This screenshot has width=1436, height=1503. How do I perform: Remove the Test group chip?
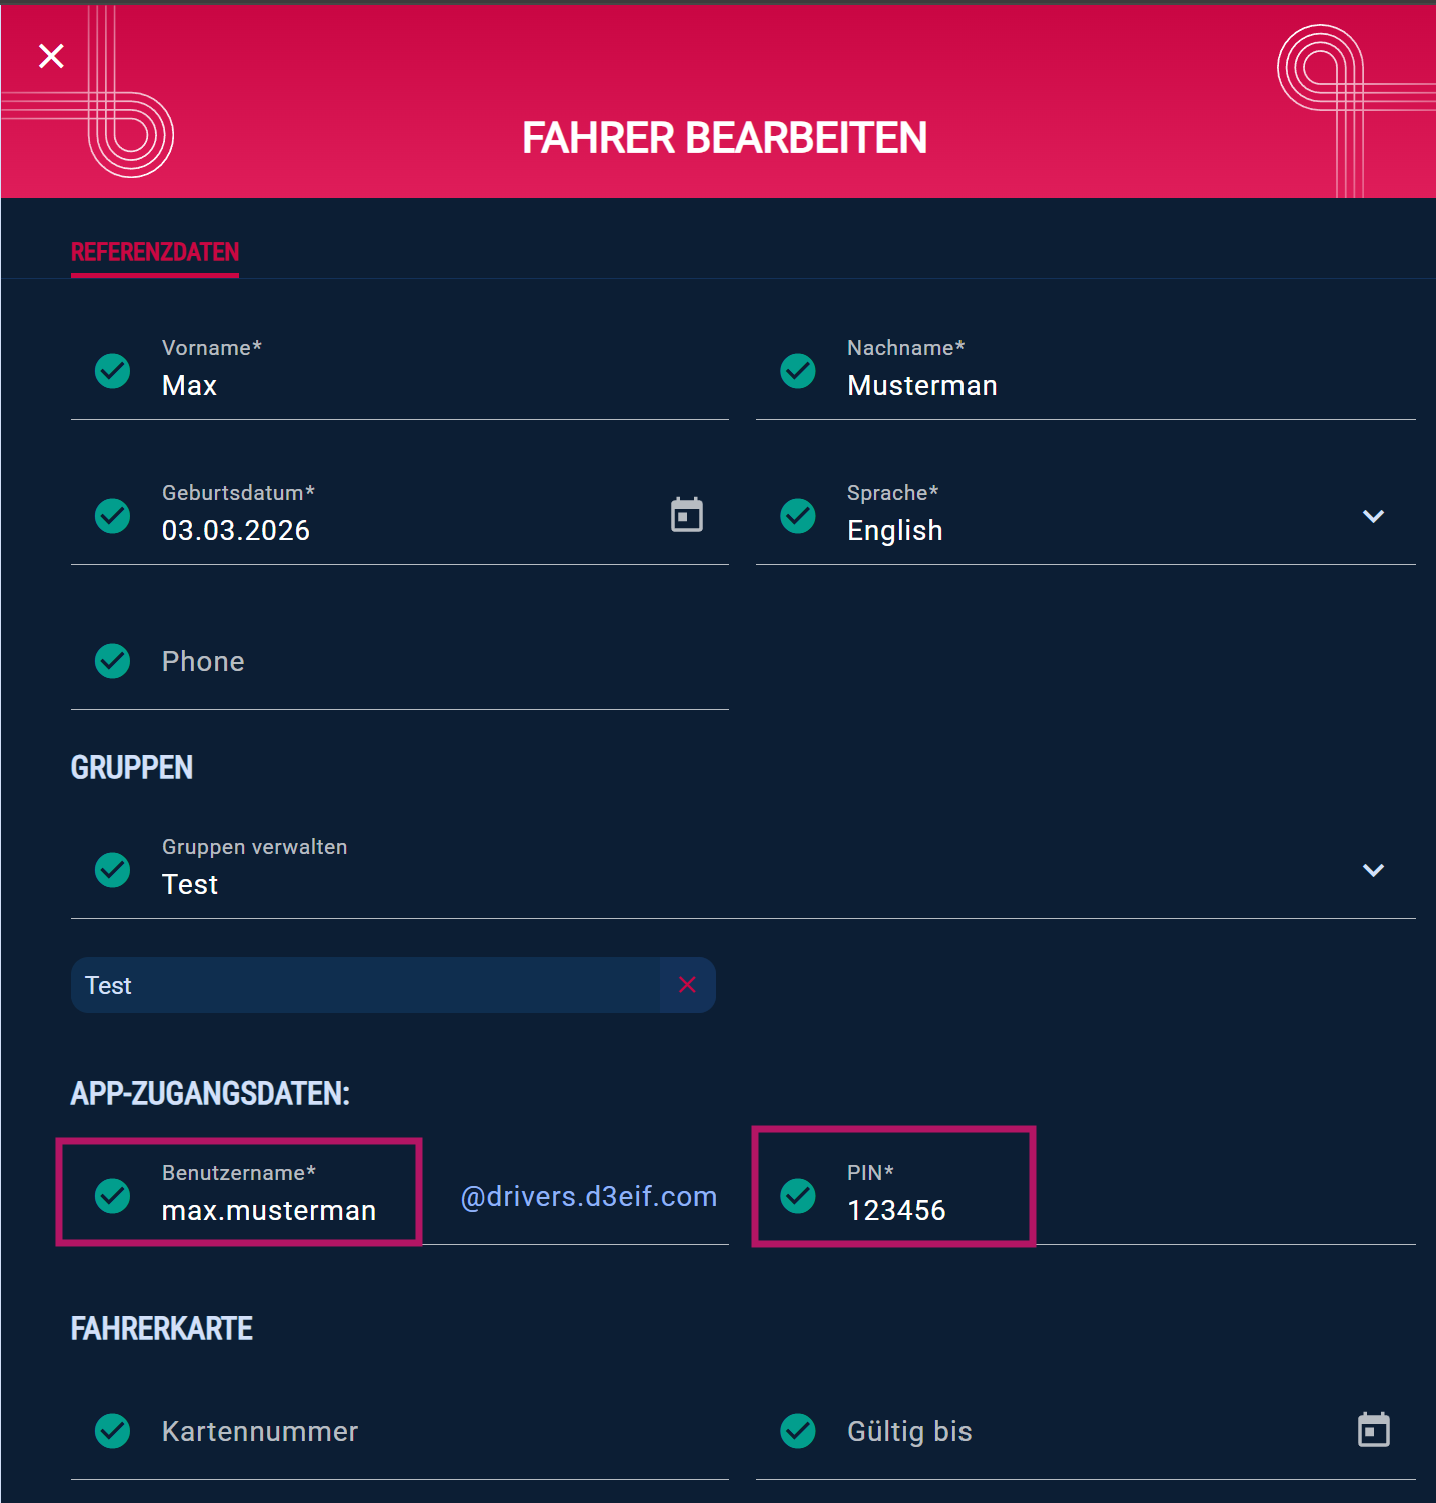pos(687,985)
